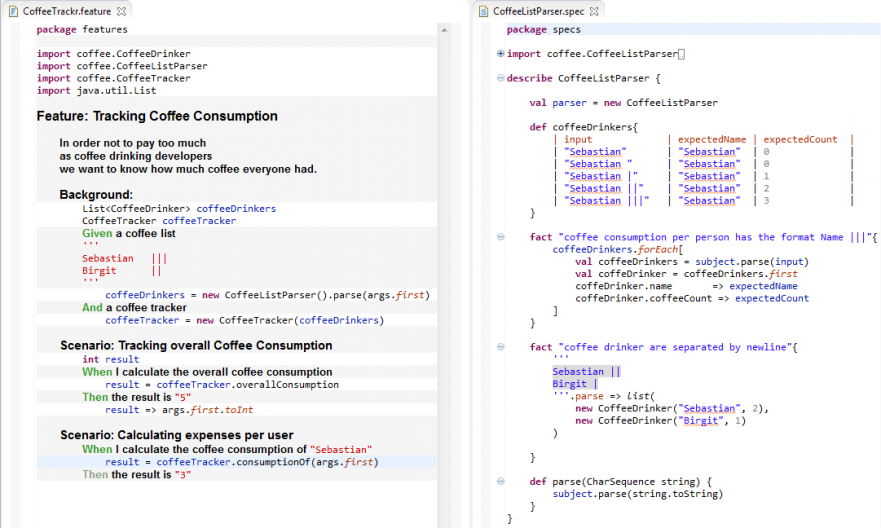Click 'import coffee.CoffeeTracker' line
The height and width of the screenshot is (528, 881).
tap(113, 79)
